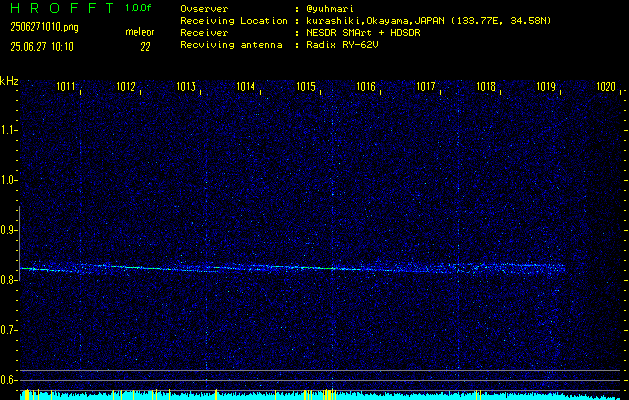
Task: Click the Receiving Location label
Action: (x=234, y=21)
